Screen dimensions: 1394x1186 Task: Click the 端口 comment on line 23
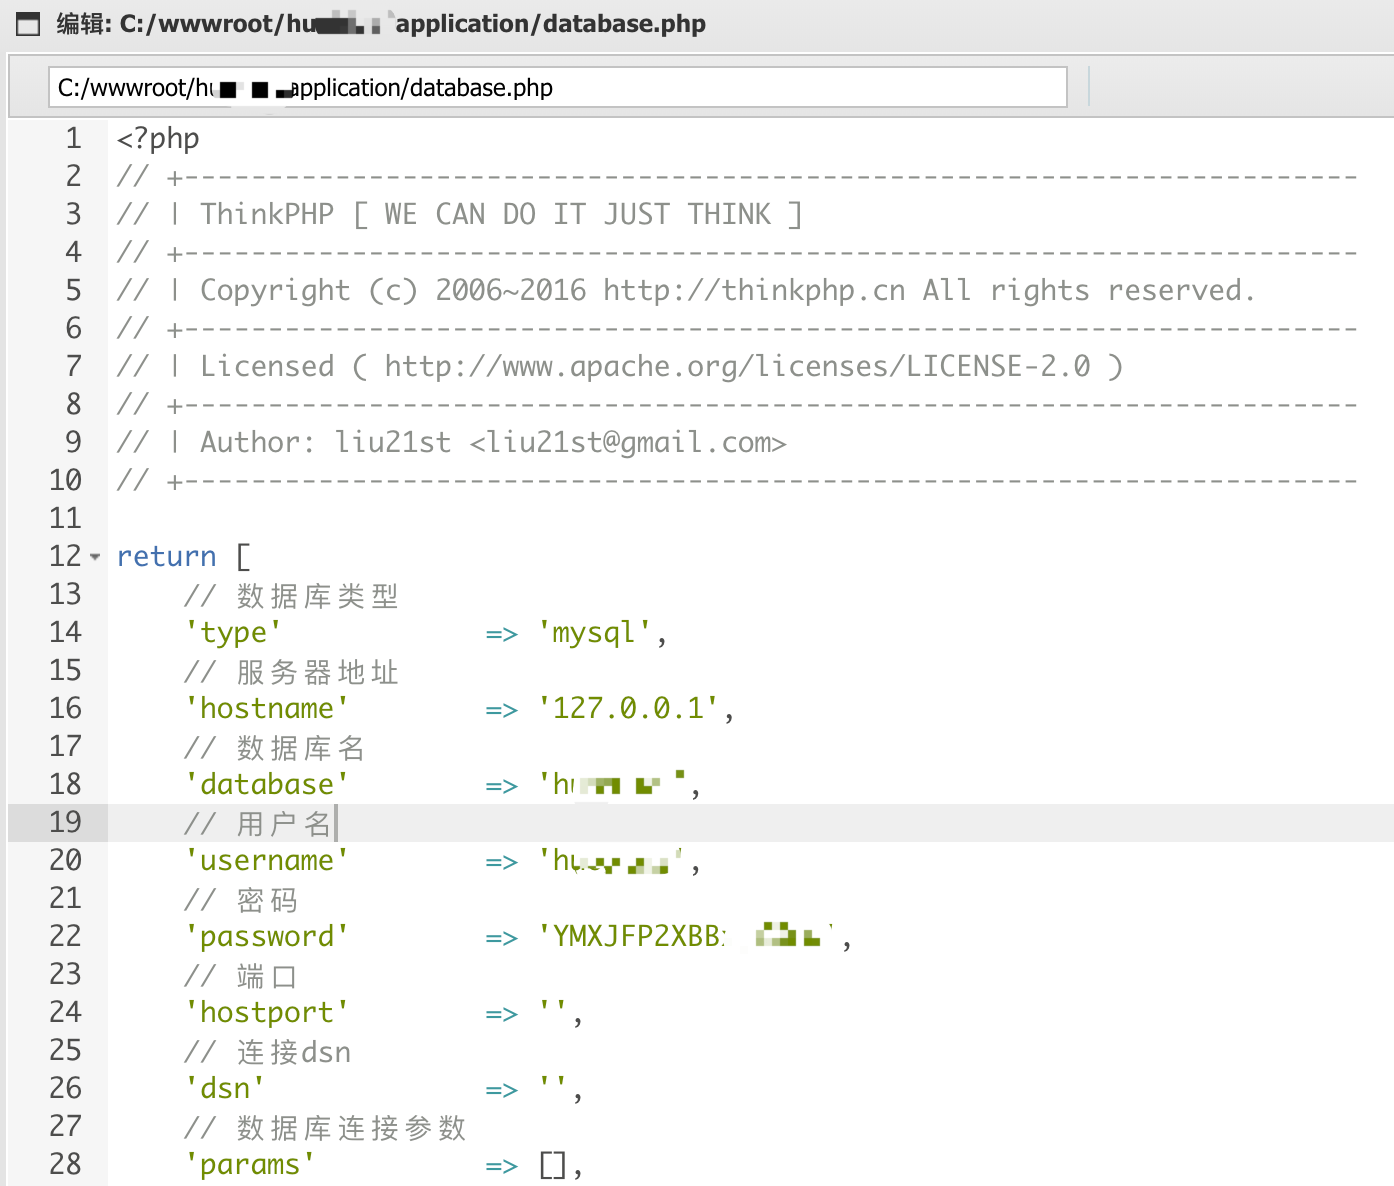[241, 975]
